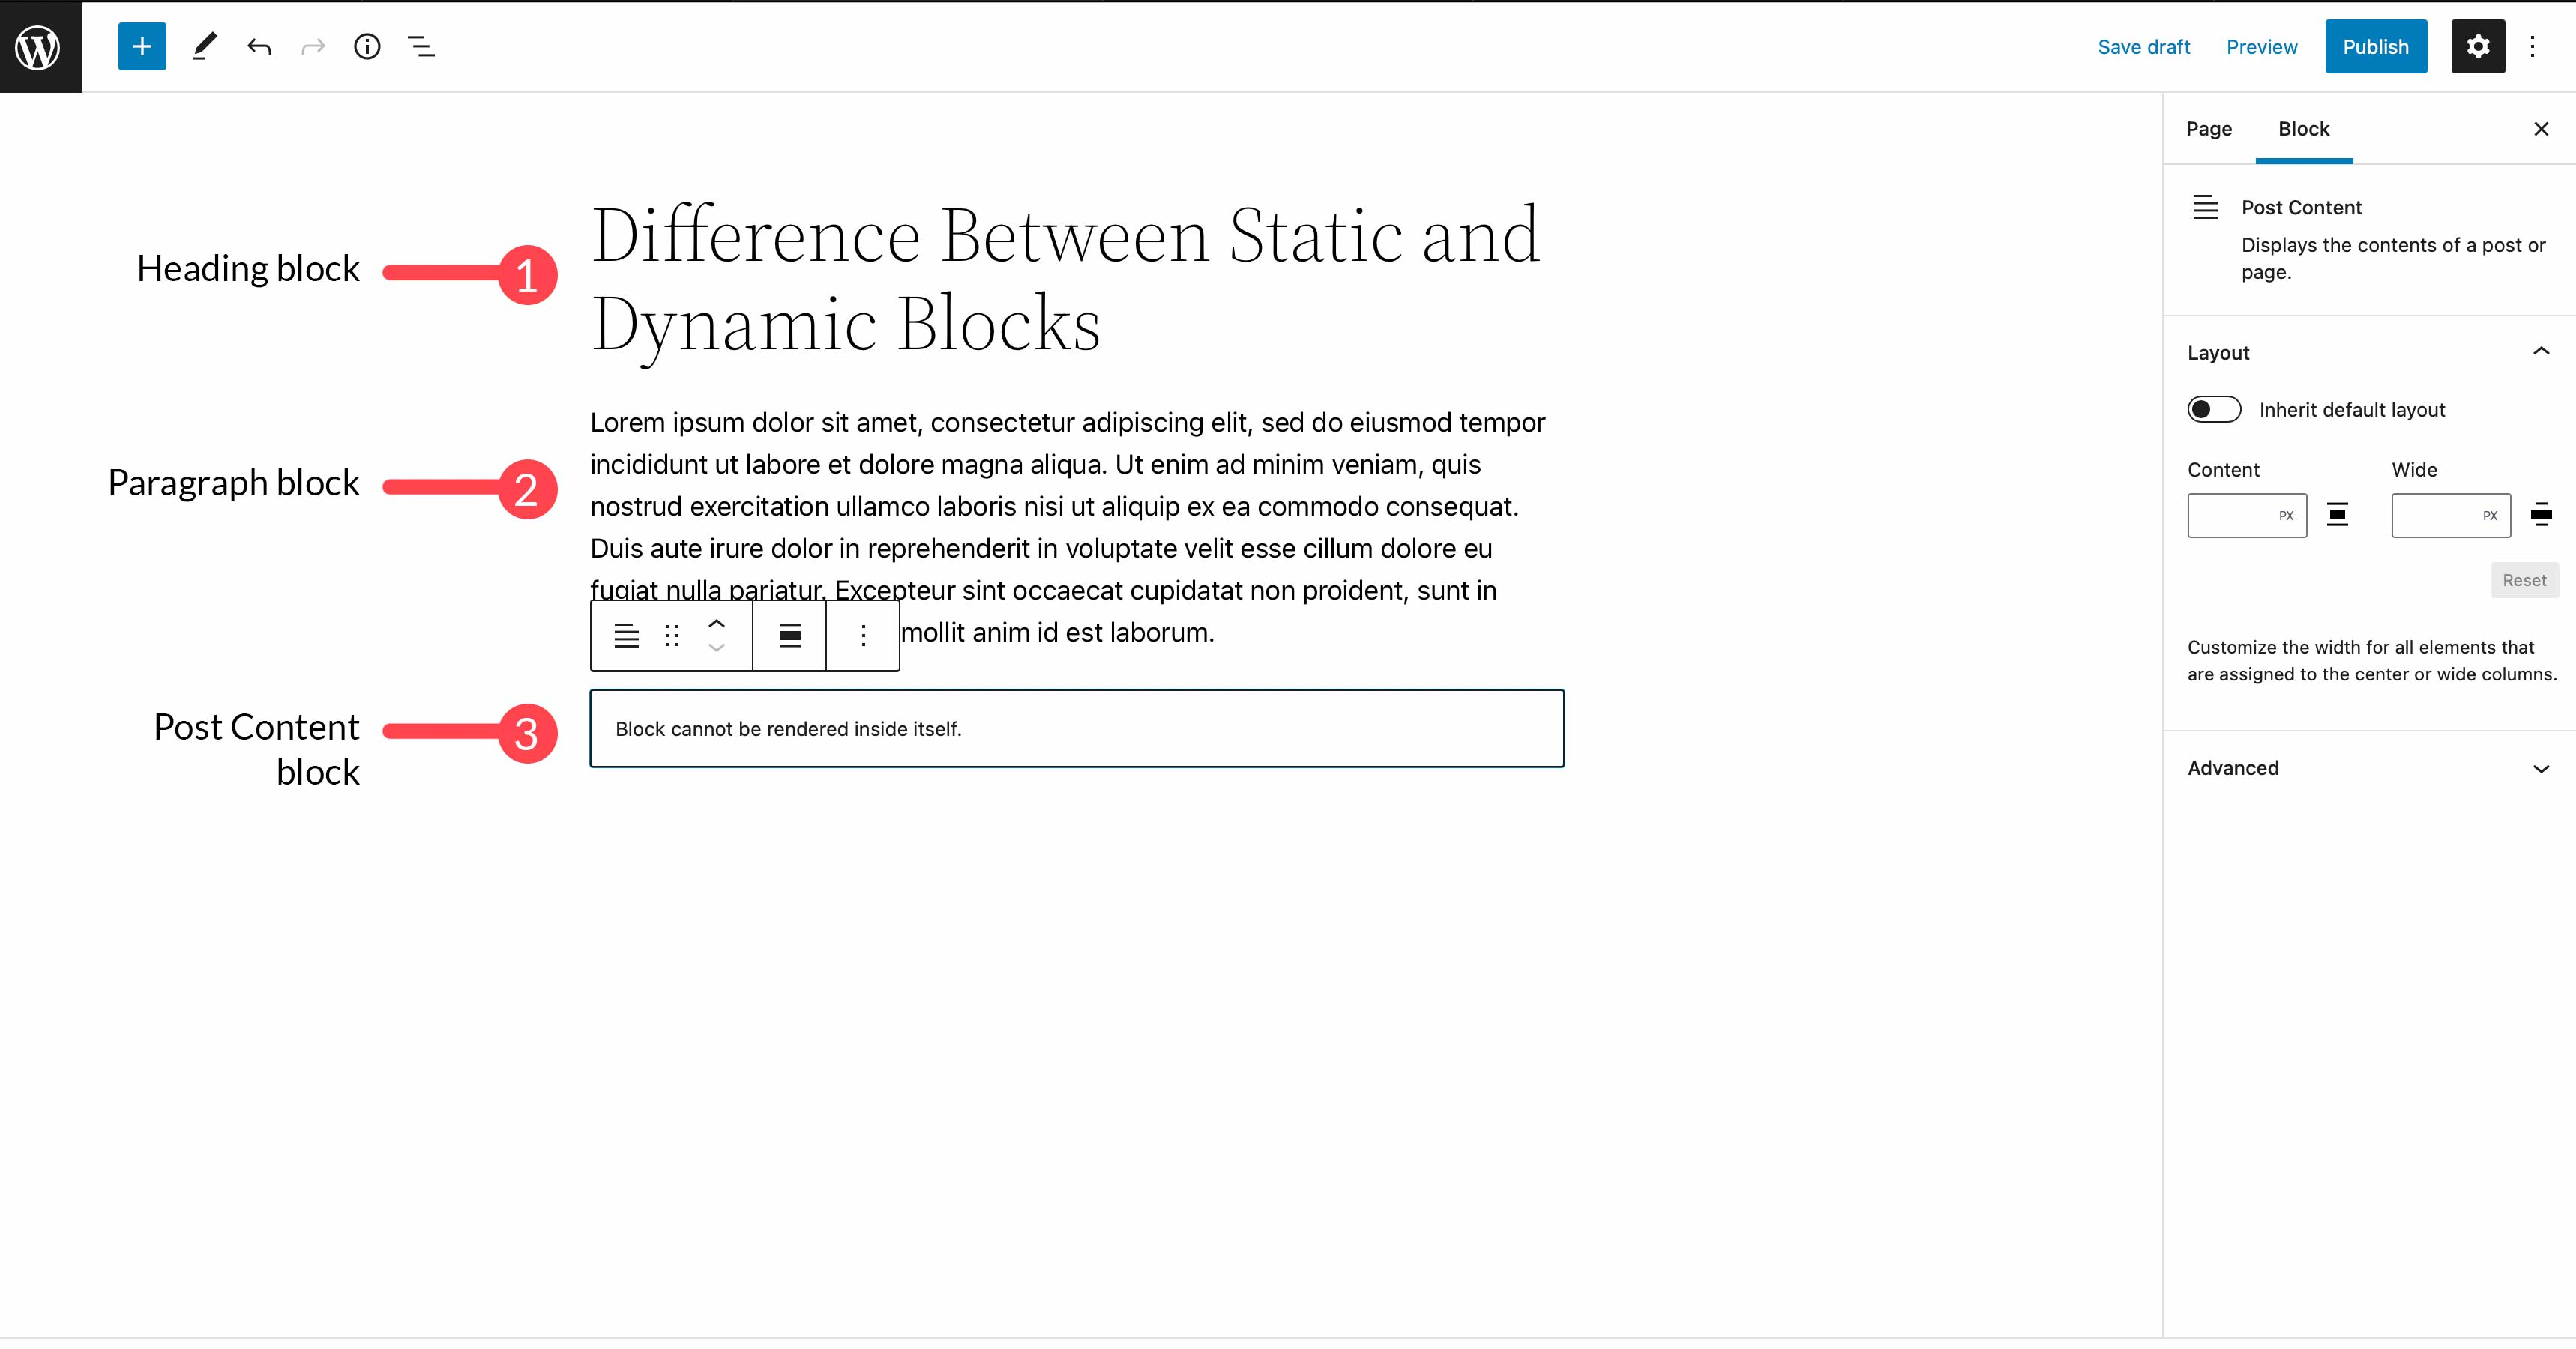Click the undo arrow icon
Screen dimensions: 2576x1349
[257, 46]
